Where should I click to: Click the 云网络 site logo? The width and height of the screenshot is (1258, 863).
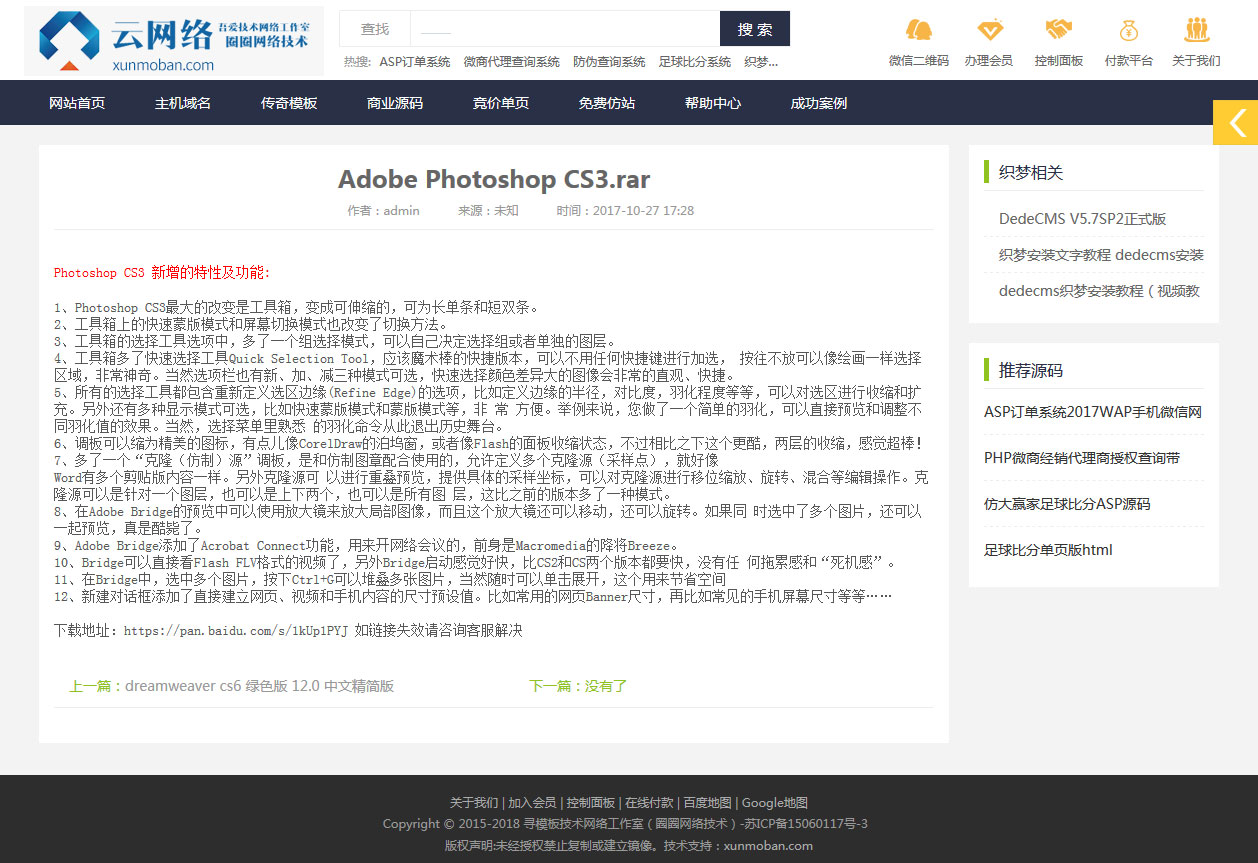coord(174,41)
